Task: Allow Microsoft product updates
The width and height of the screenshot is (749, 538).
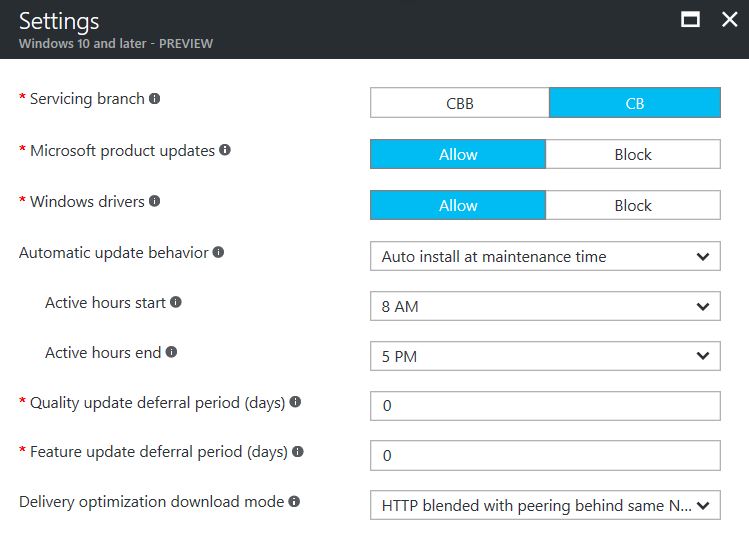Action: (458, 154)
